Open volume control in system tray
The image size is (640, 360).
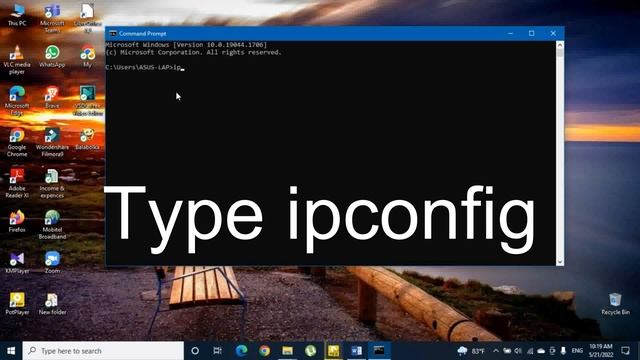518,351
